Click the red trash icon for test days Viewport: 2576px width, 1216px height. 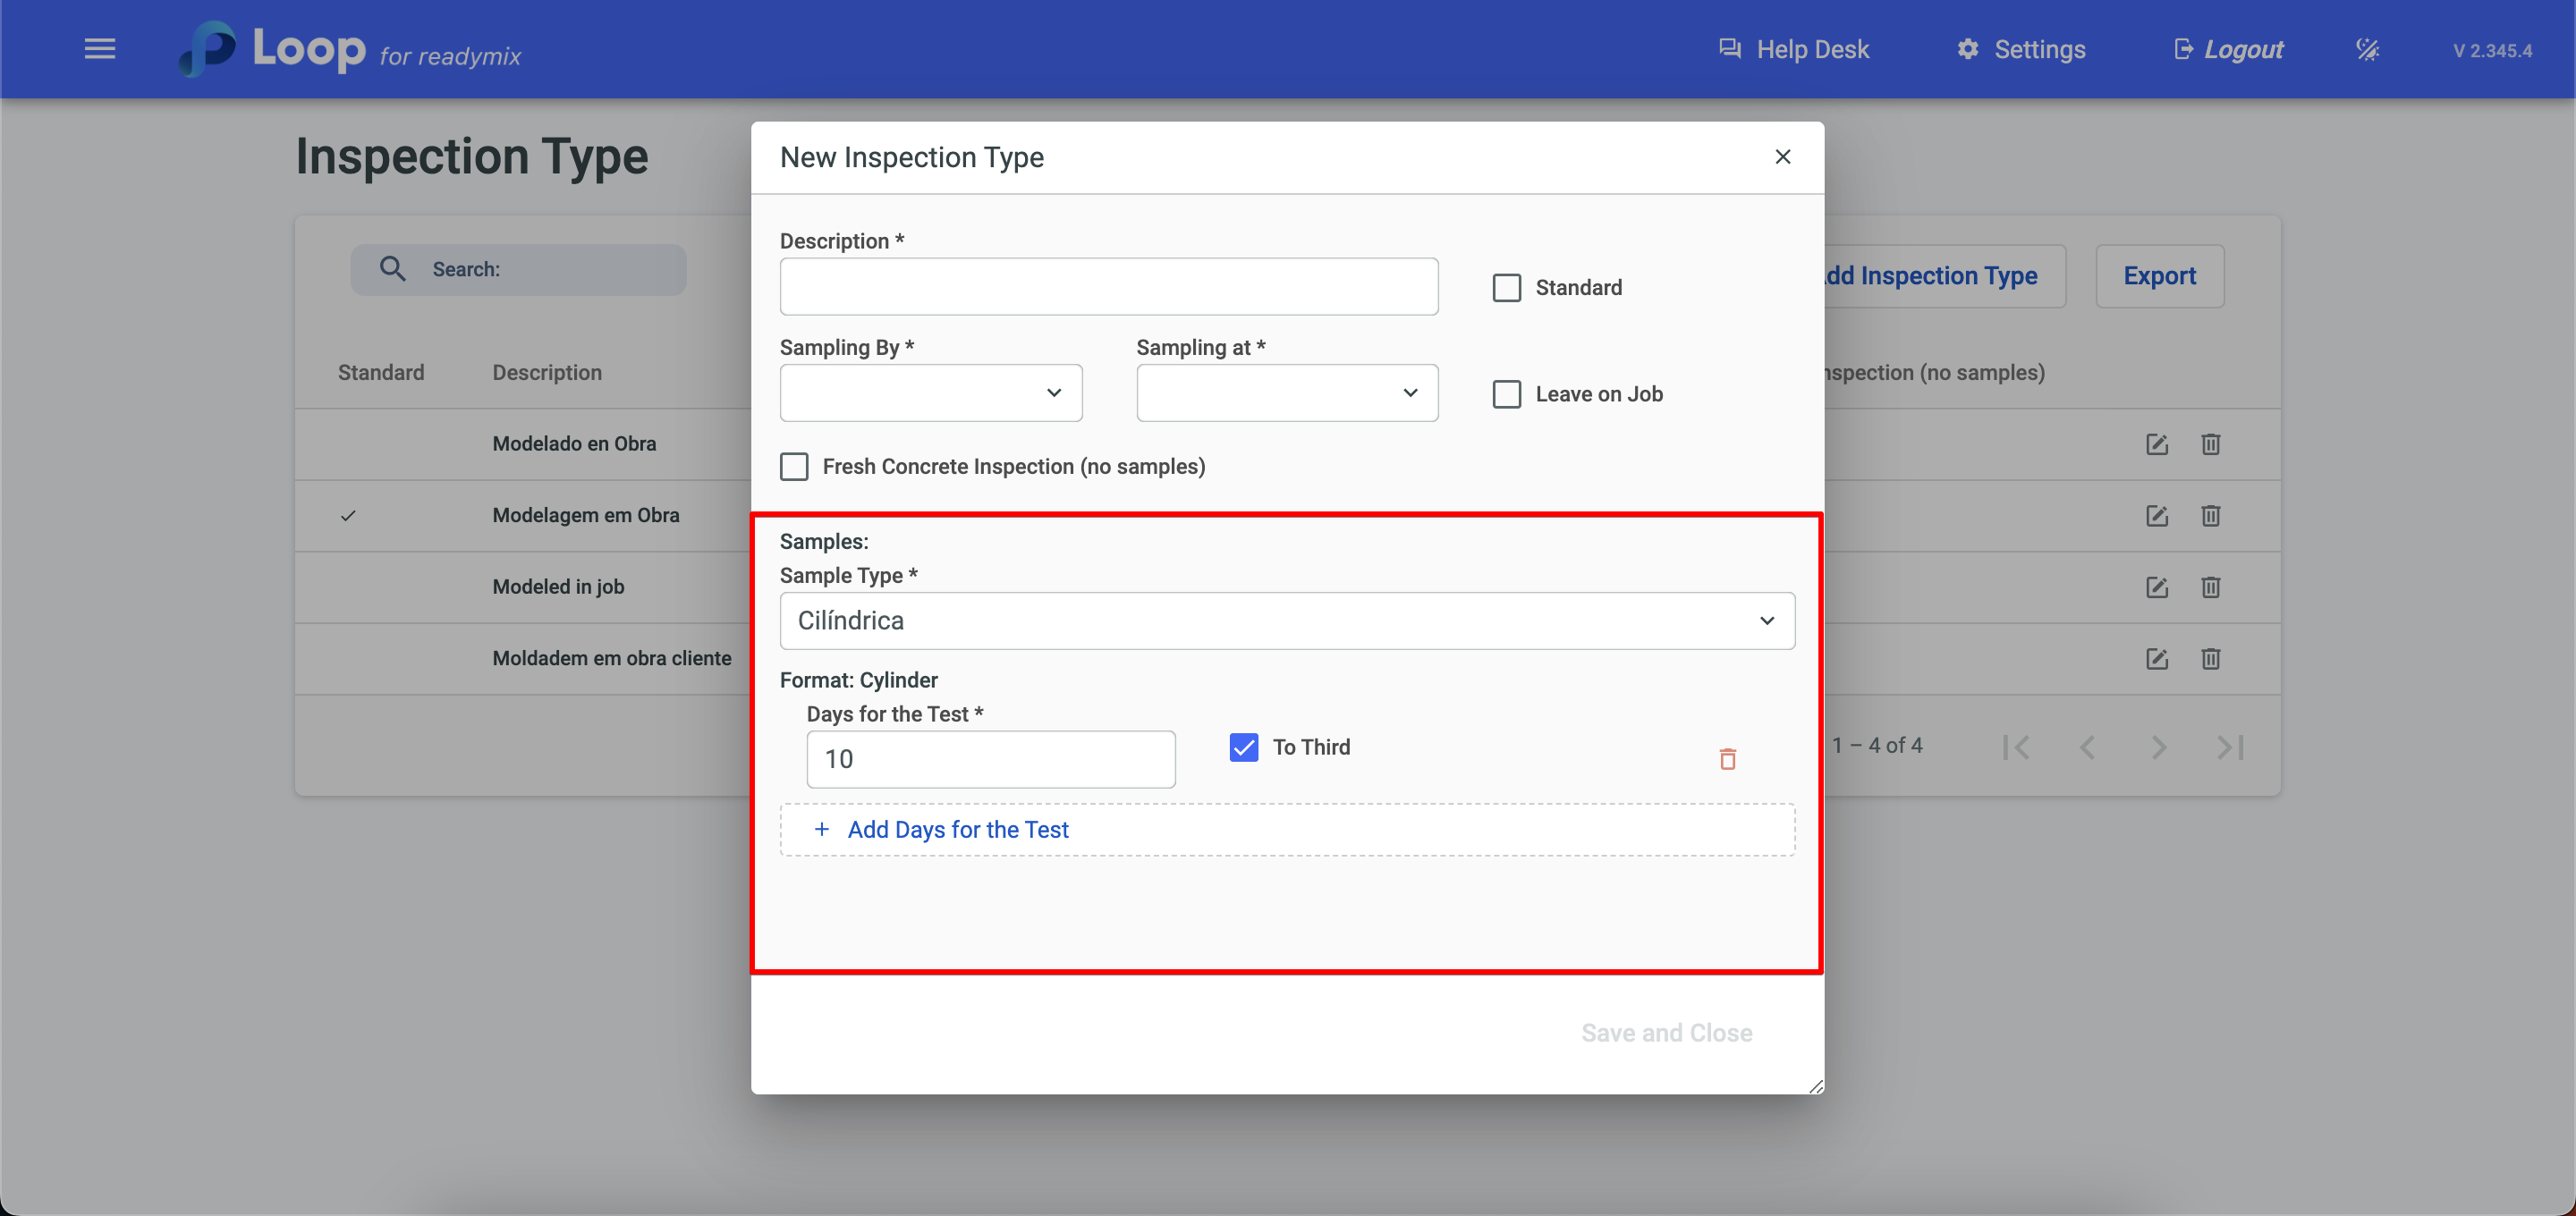click(x=1727, y=759)
